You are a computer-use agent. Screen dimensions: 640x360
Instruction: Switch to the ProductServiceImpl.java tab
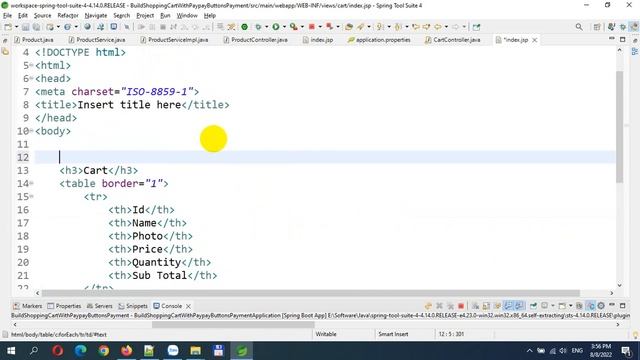pyautogui.click(x=174, y=40)
